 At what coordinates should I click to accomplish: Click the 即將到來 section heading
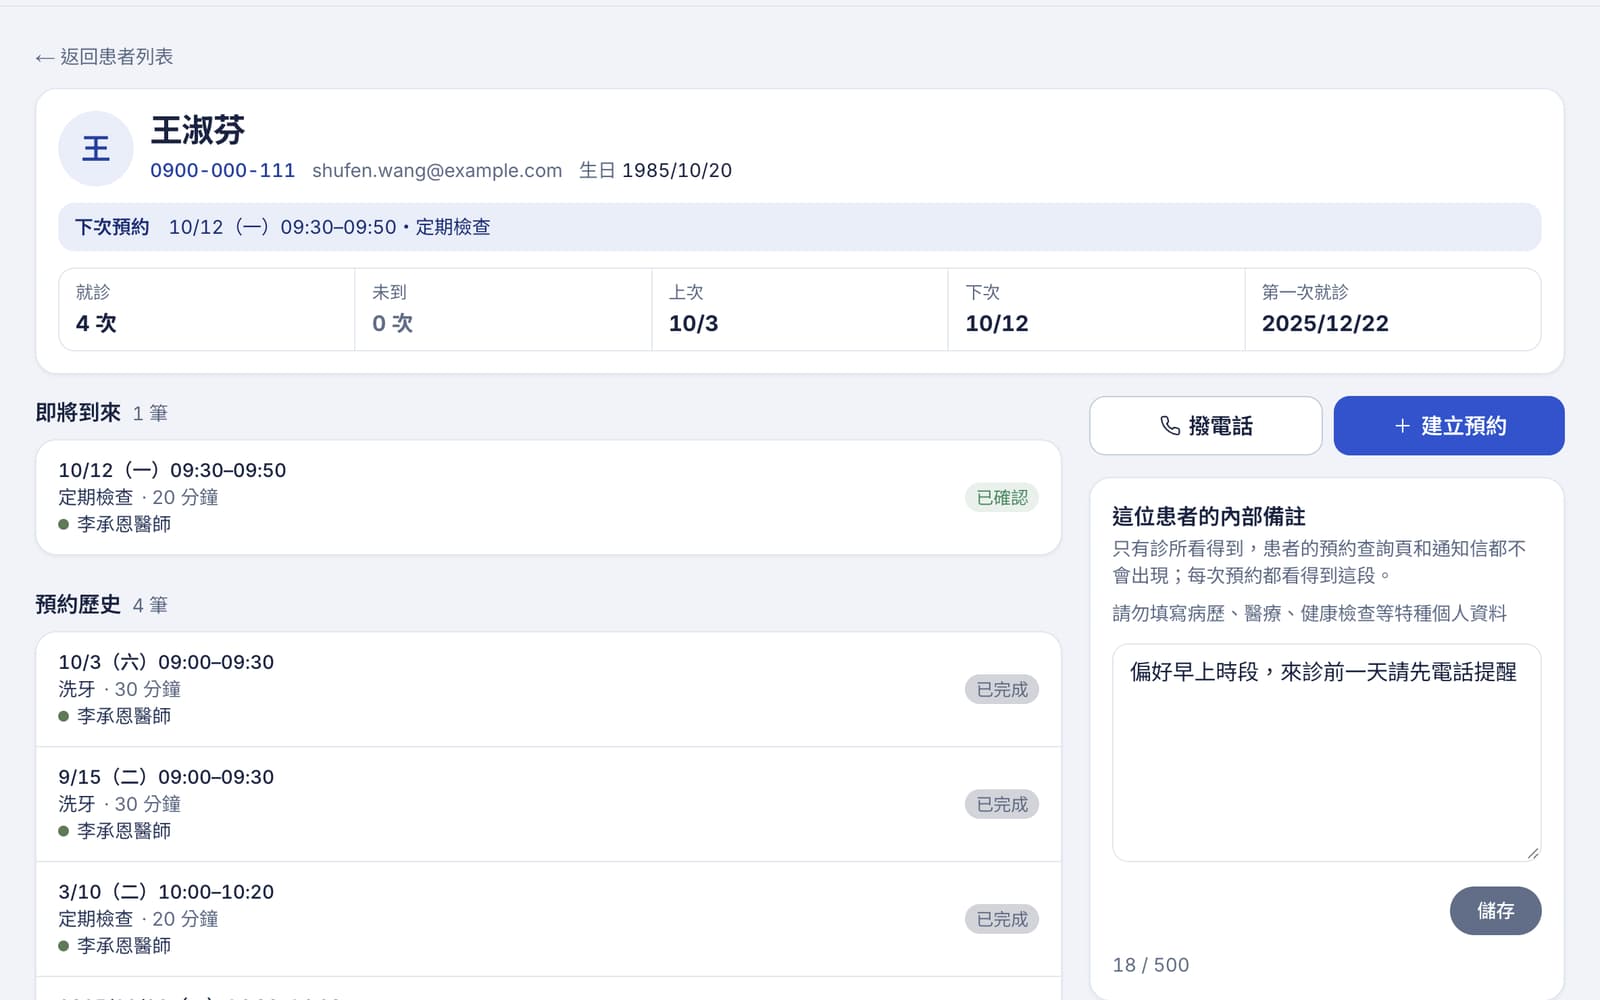pos(78,413)
